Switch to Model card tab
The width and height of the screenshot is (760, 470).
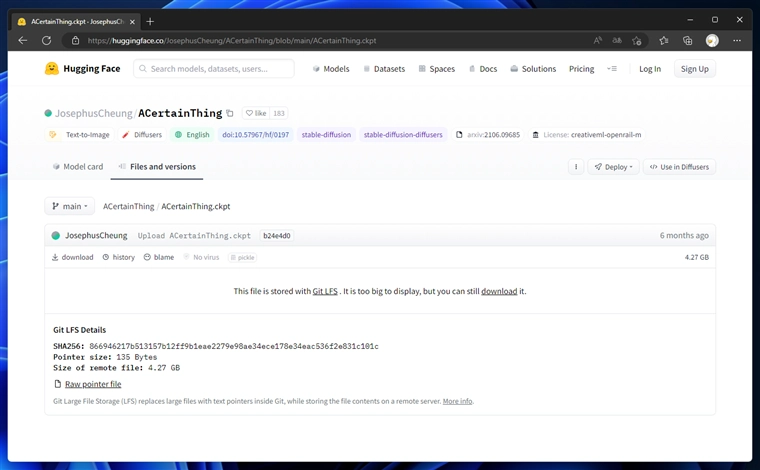tap(78, 167)
